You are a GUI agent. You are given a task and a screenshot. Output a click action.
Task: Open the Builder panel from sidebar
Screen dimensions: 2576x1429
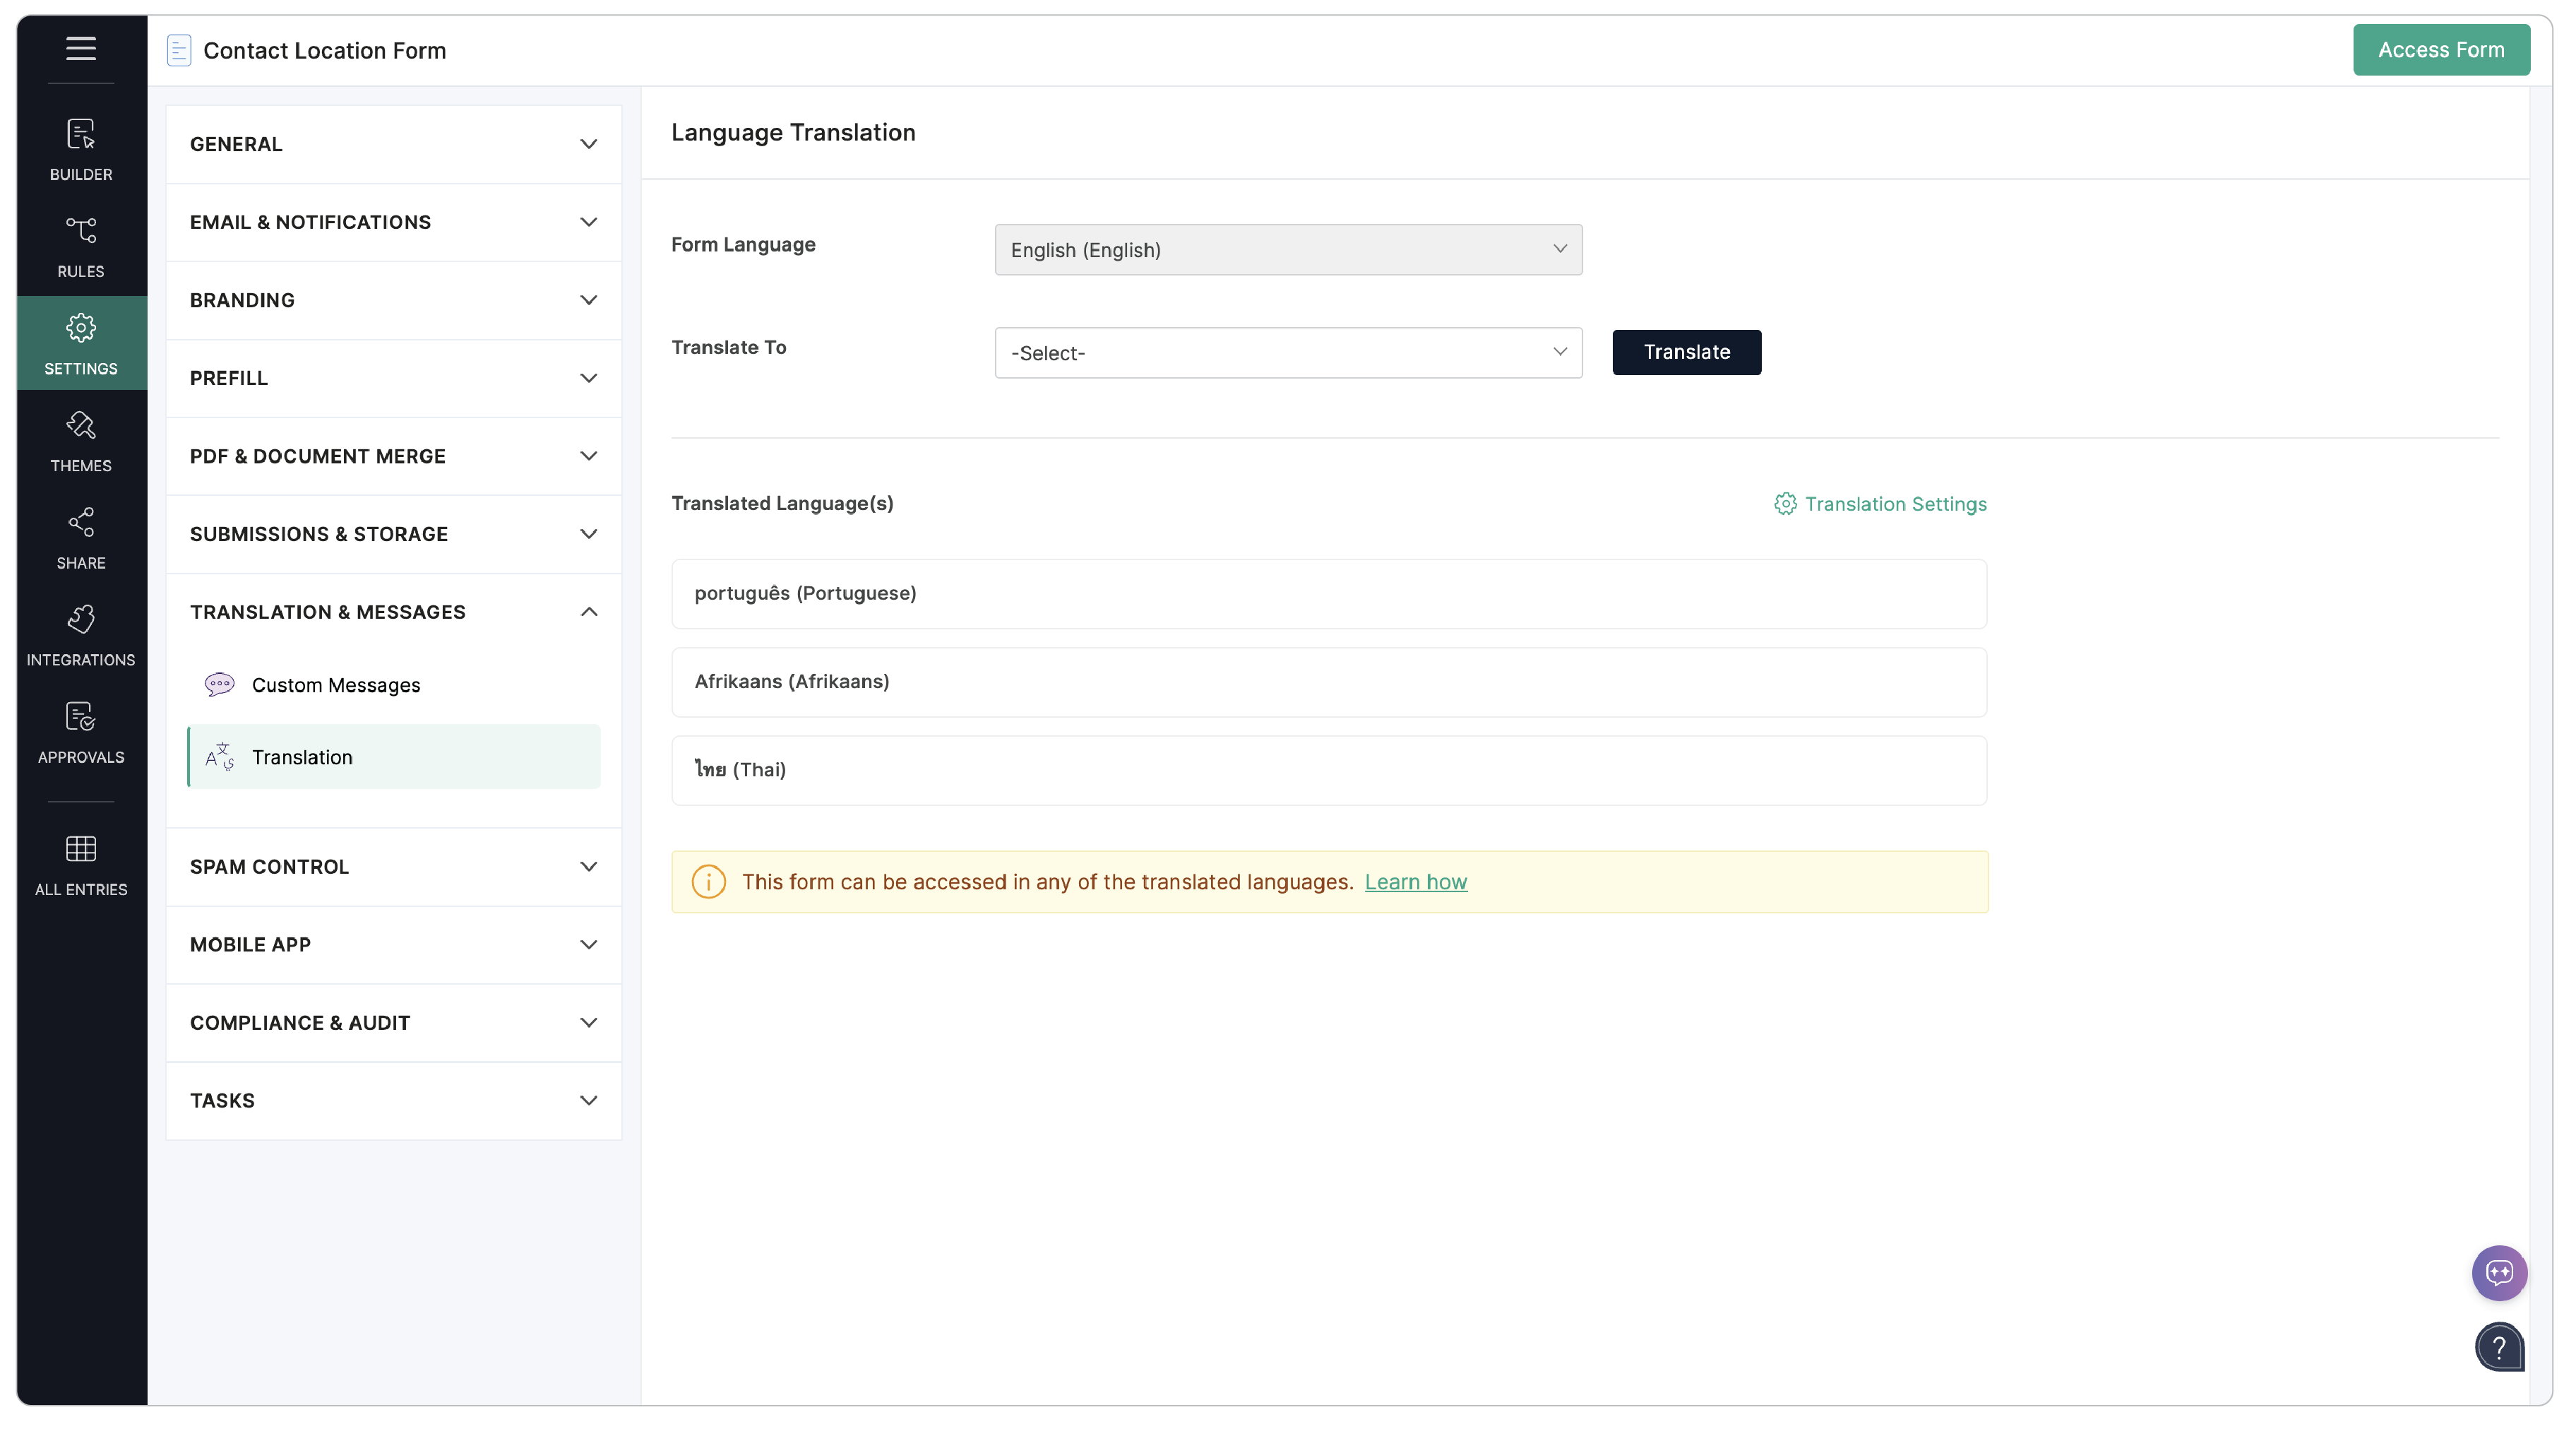coord(80,150)
